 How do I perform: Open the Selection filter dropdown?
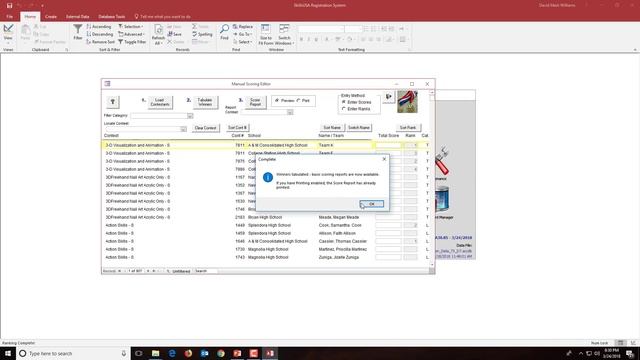point(131,27)
